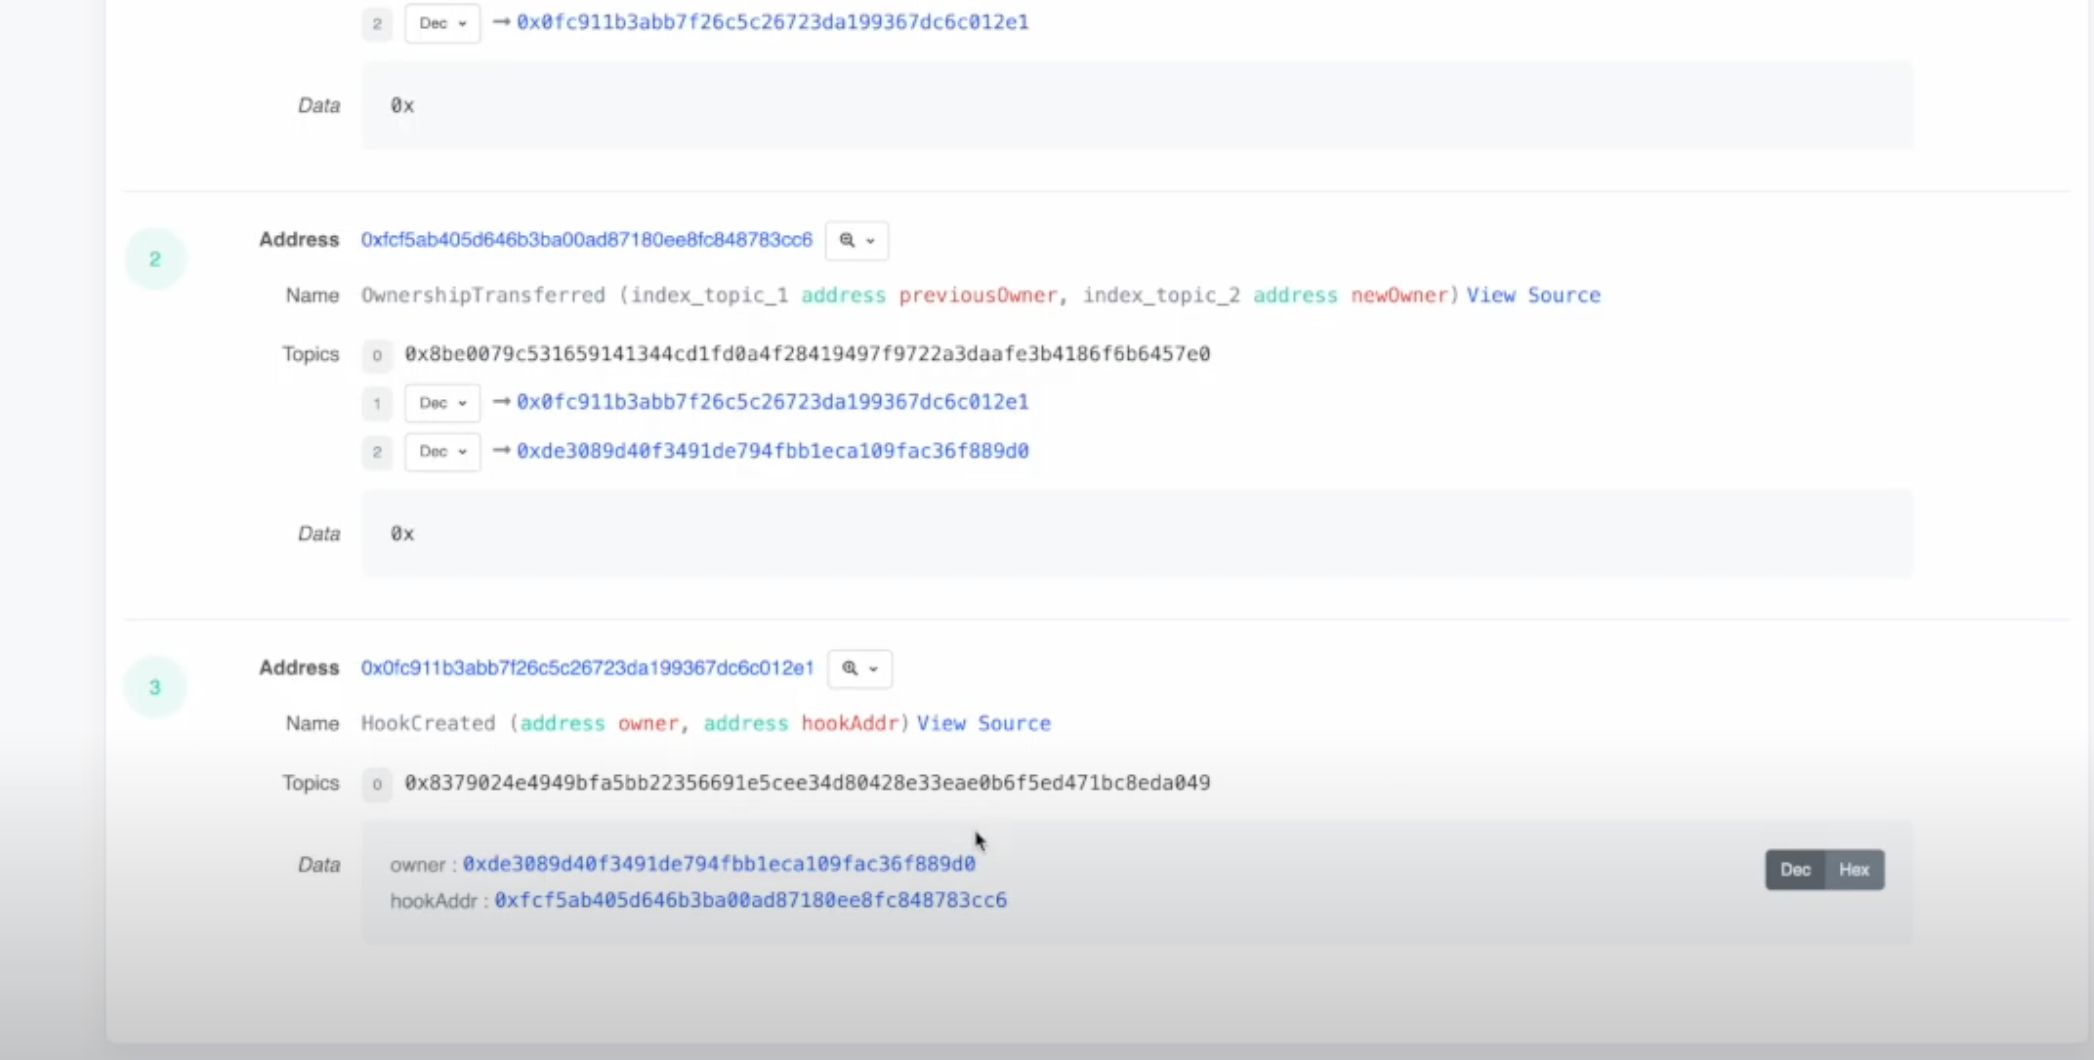Switch HookCreated data view to Dec
This screenshot has width=2094, height=1060.
(1795, 870)
